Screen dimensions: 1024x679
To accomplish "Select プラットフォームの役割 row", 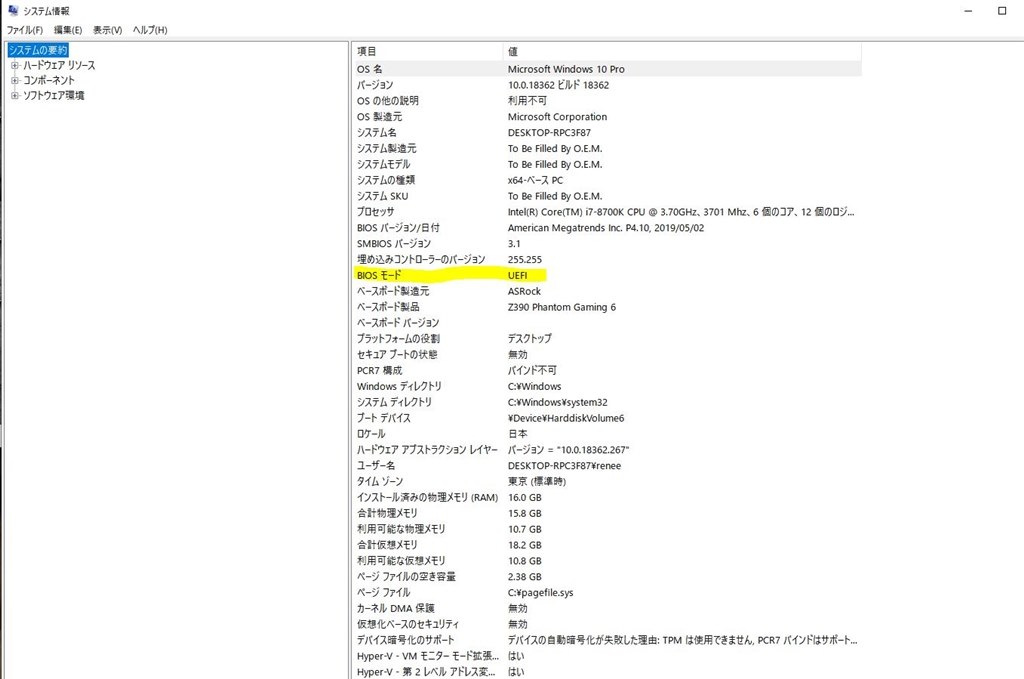I will point(607,338).
